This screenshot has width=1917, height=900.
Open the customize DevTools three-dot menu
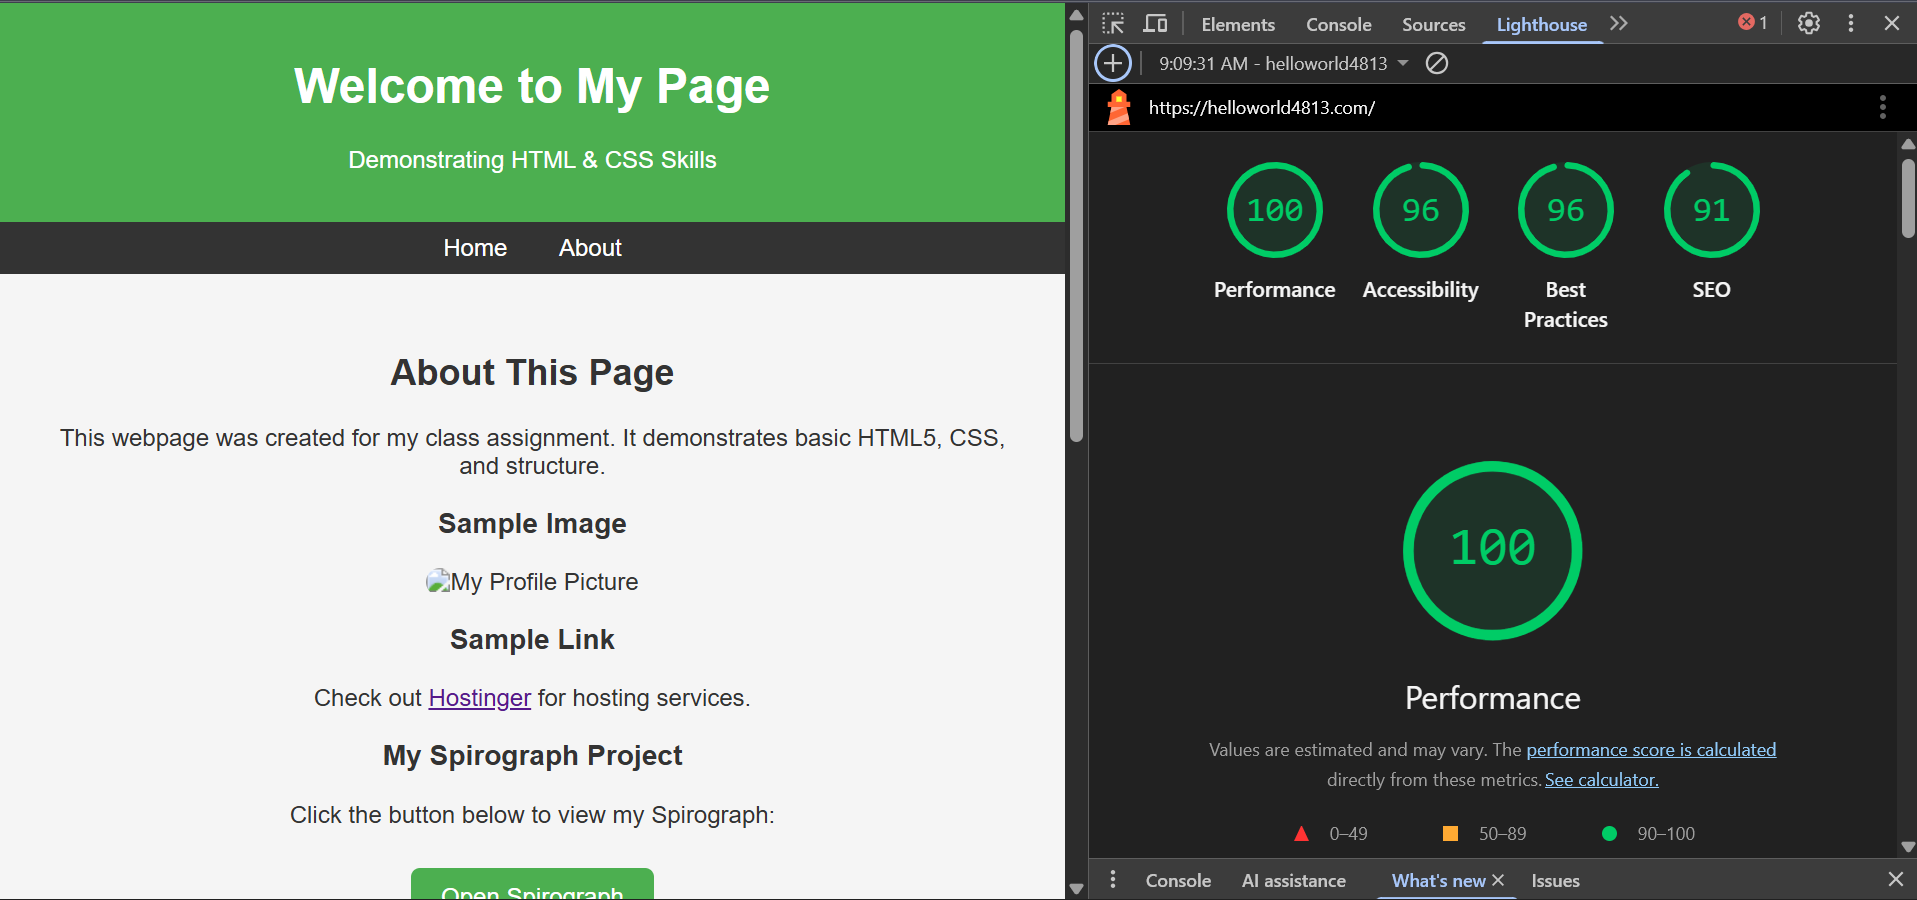click(1850, 22)
